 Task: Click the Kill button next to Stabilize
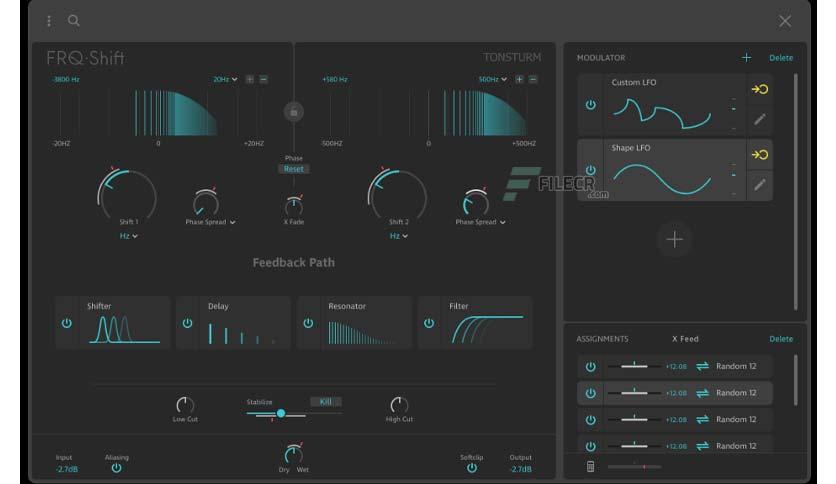coord(326,402)
